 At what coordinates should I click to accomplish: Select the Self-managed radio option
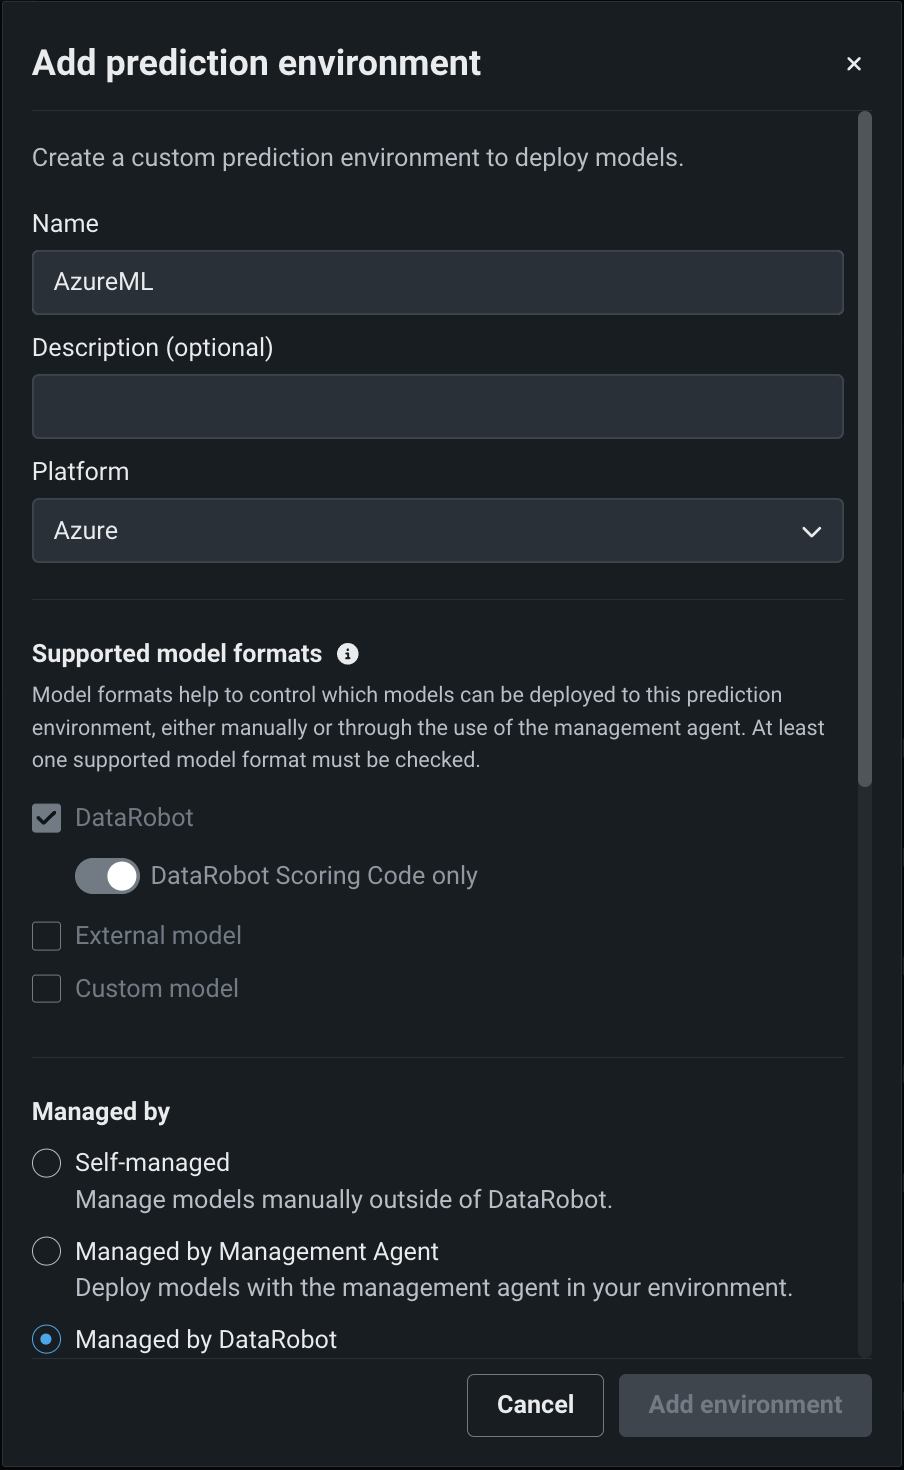pyautogui.click(x=47, y=1163)
